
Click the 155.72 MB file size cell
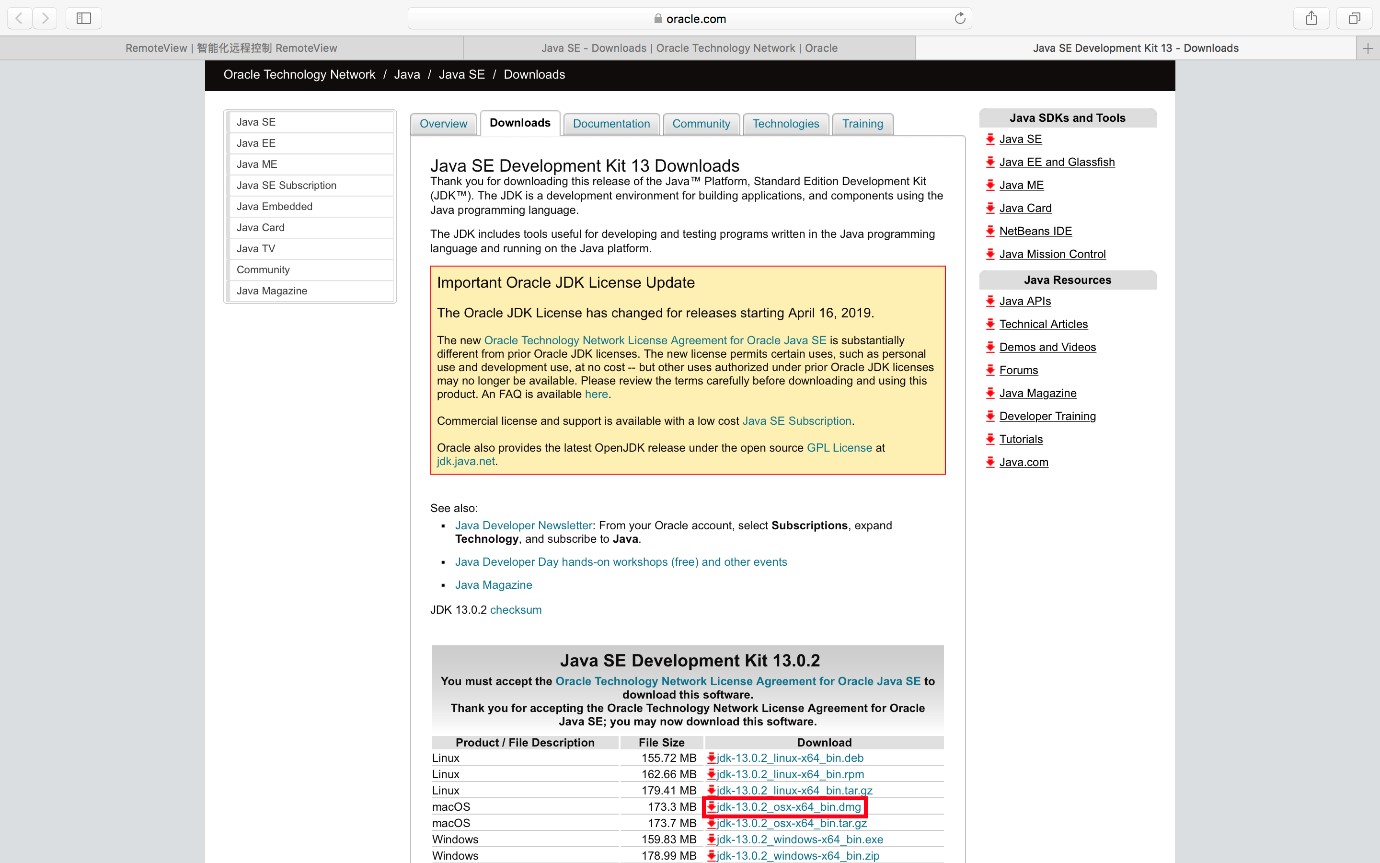tap(661, 758)
